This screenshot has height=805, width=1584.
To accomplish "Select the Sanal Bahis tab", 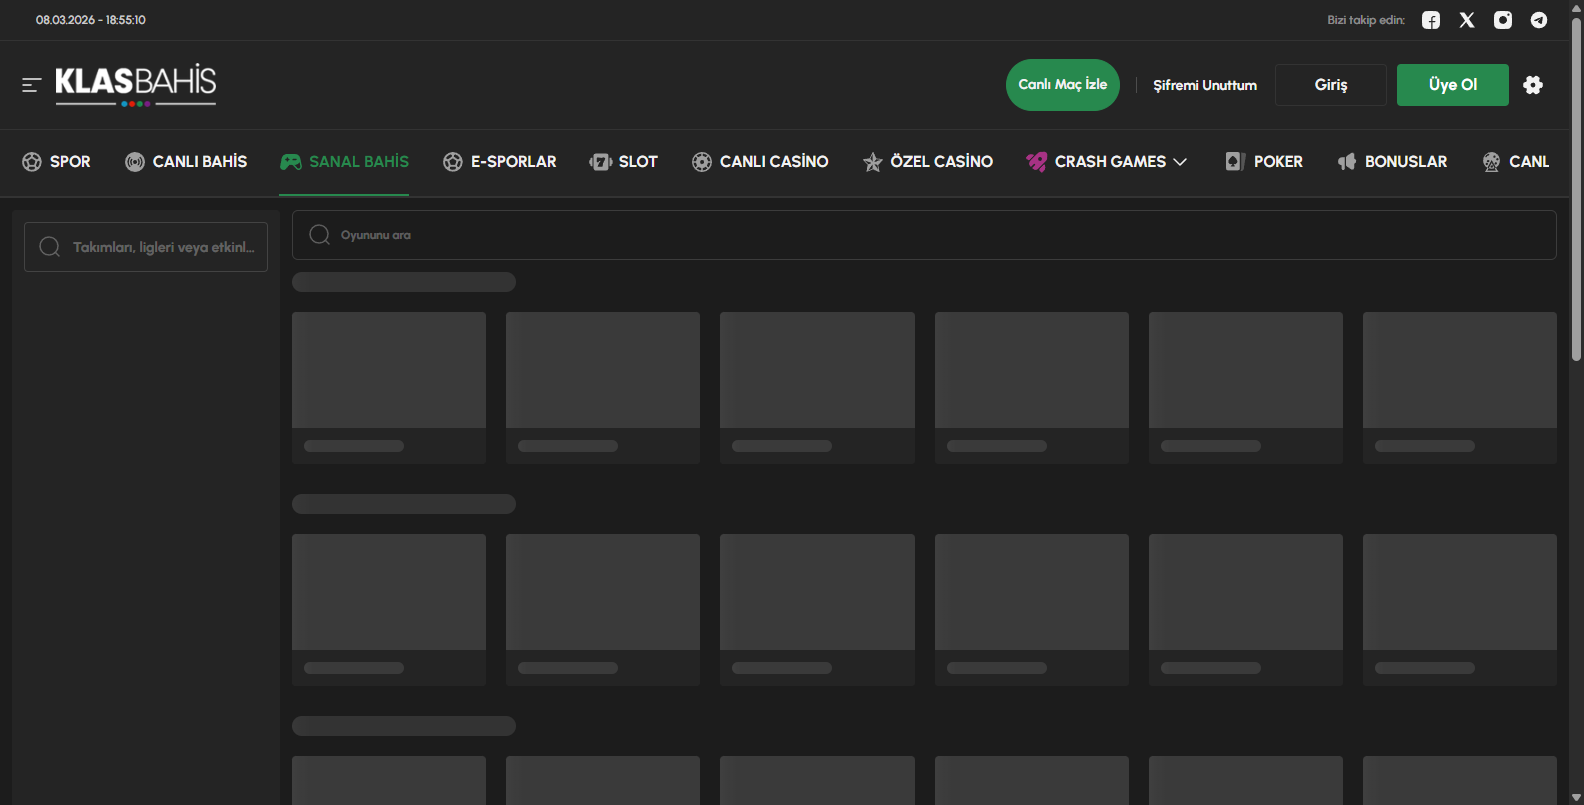I will (x=345, y=162).
